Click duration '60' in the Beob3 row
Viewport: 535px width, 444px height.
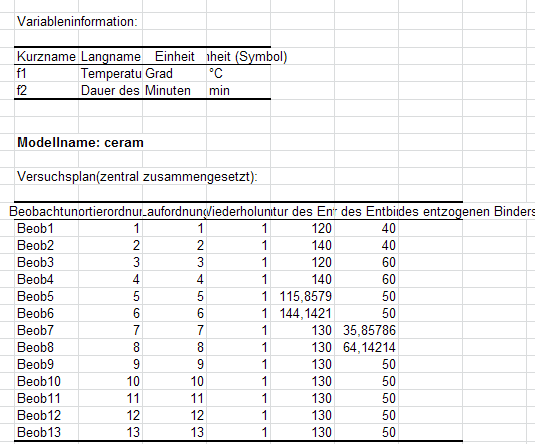(x=366, y=262)
